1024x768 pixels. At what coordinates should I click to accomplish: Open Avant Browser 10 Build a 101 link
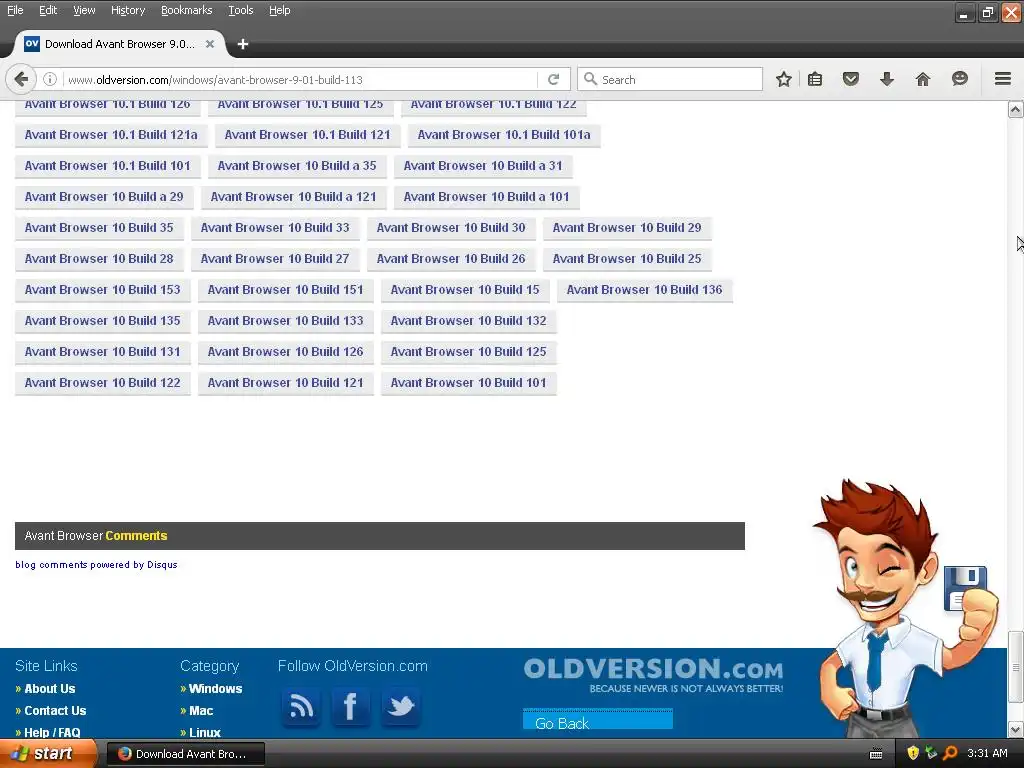(487, 197)
